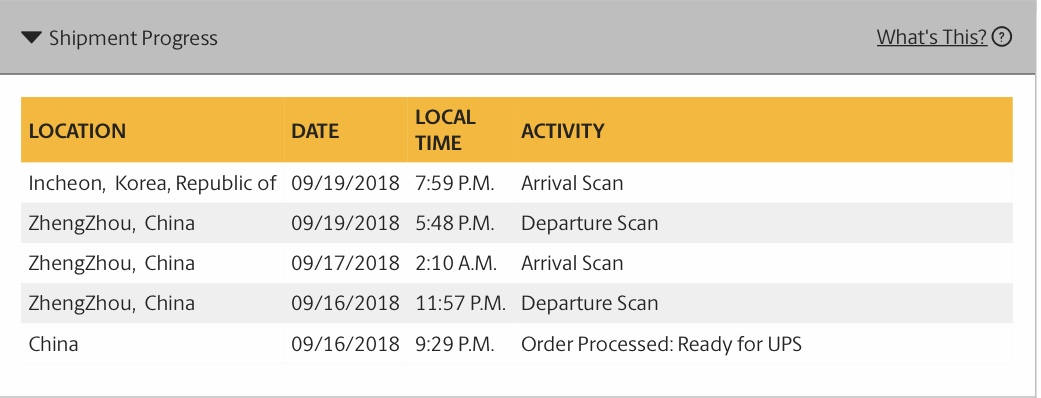Click the 9:29 P.M. time cell
The width and height of the screenshot is (1041, 398).
pyautogui.click(x=455, y=344)
